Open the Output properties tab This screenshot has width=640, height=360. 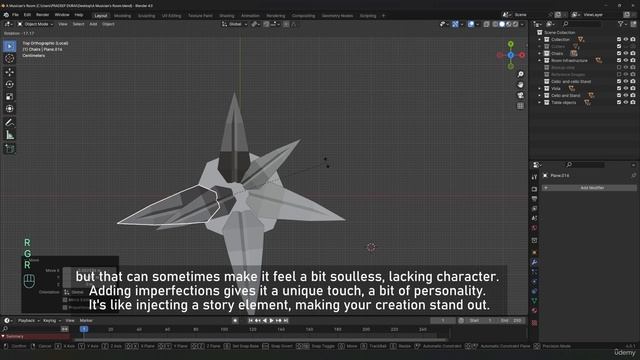point(534,199)
